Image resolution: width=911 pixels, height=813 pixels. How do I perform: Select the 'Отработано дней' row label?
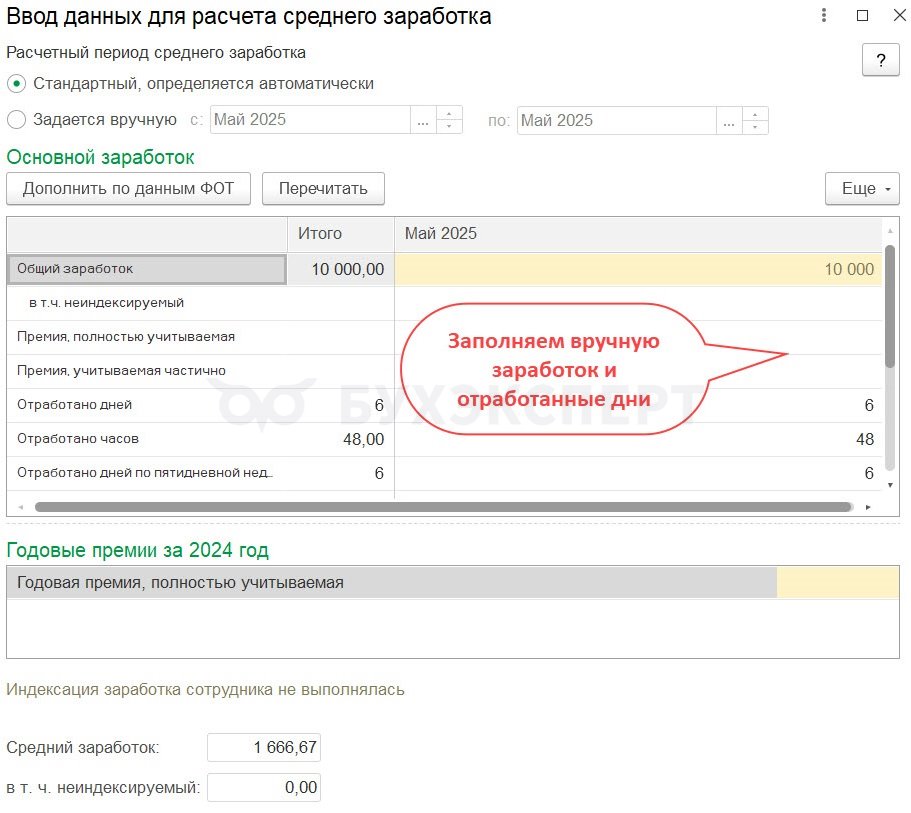[74, 405]
